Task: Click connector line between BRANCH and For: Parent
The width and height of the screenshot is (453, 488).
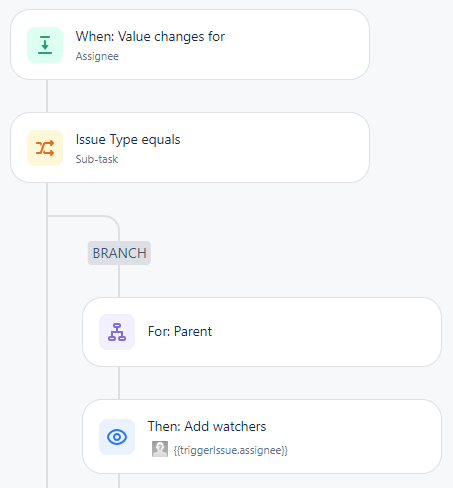Action: click(x=119, y=281)
